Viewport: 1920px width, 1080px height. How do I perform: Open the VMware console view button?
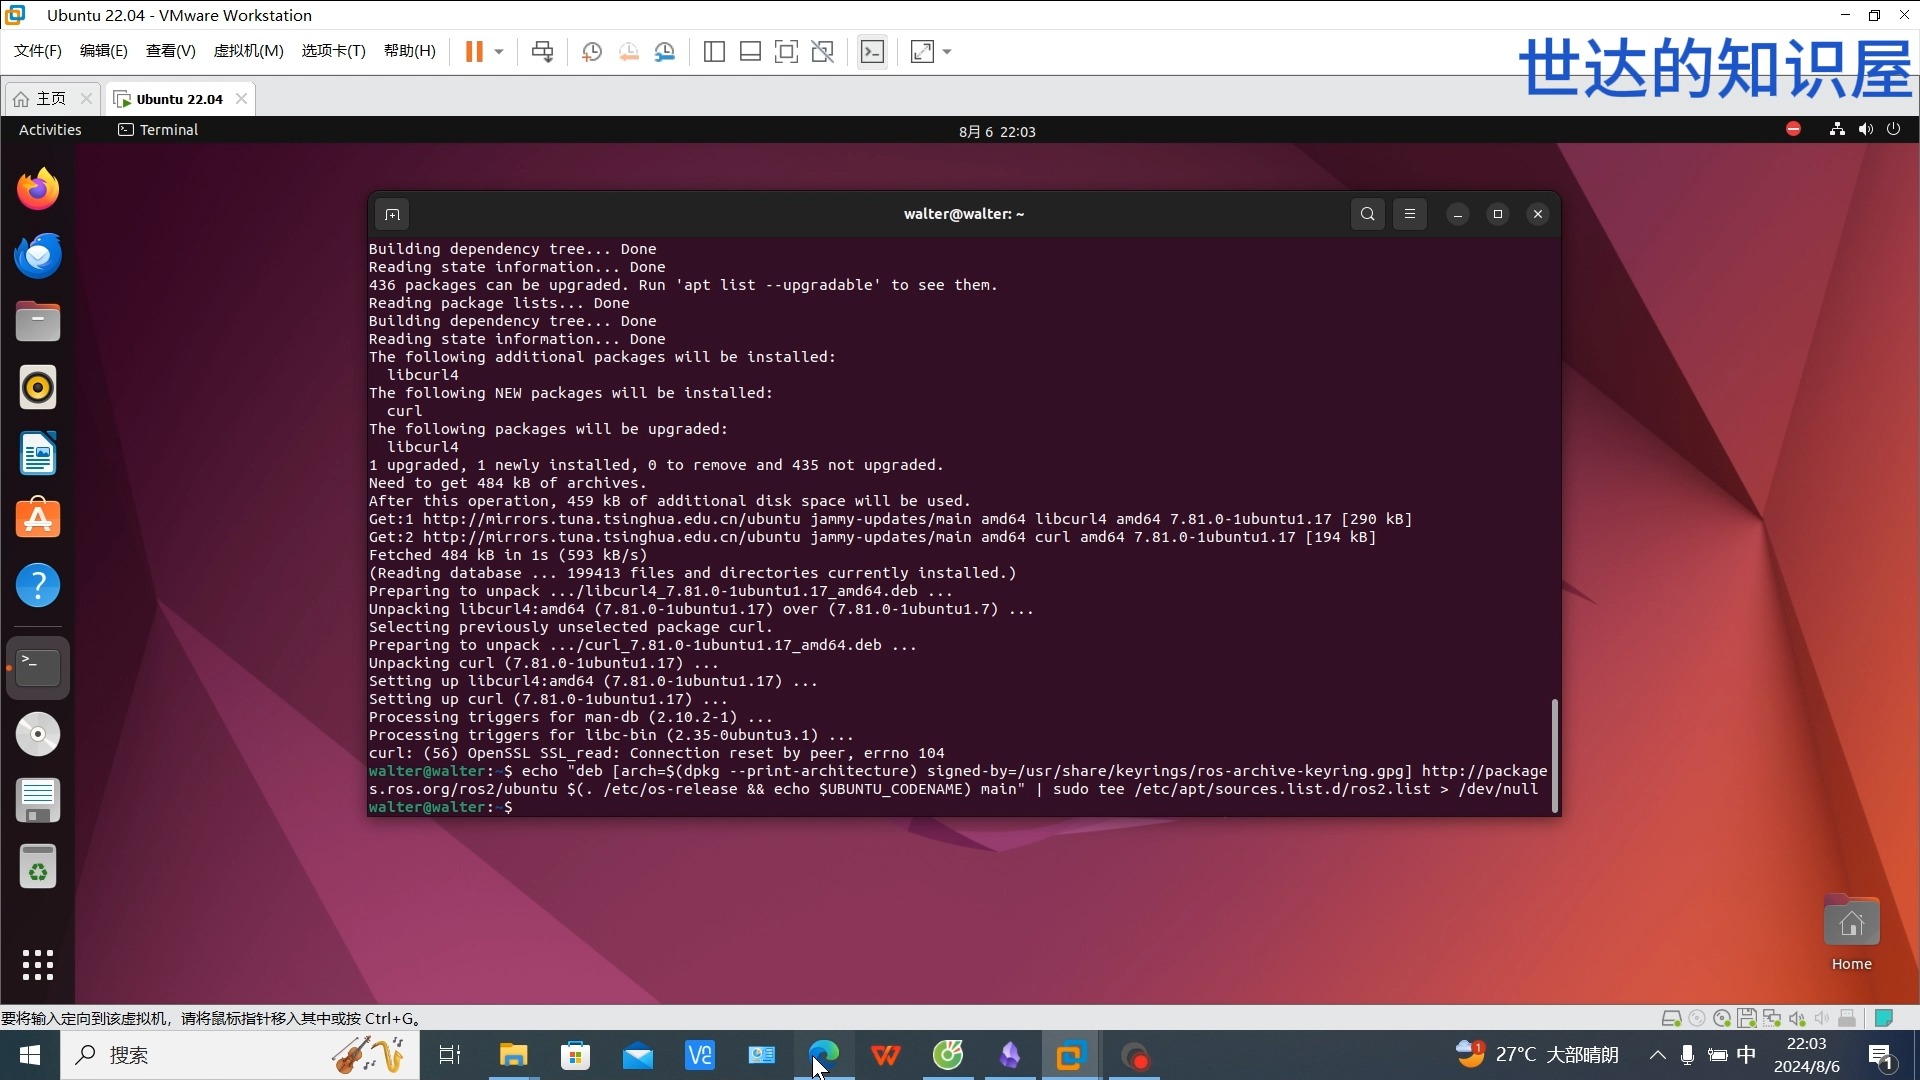872,52
